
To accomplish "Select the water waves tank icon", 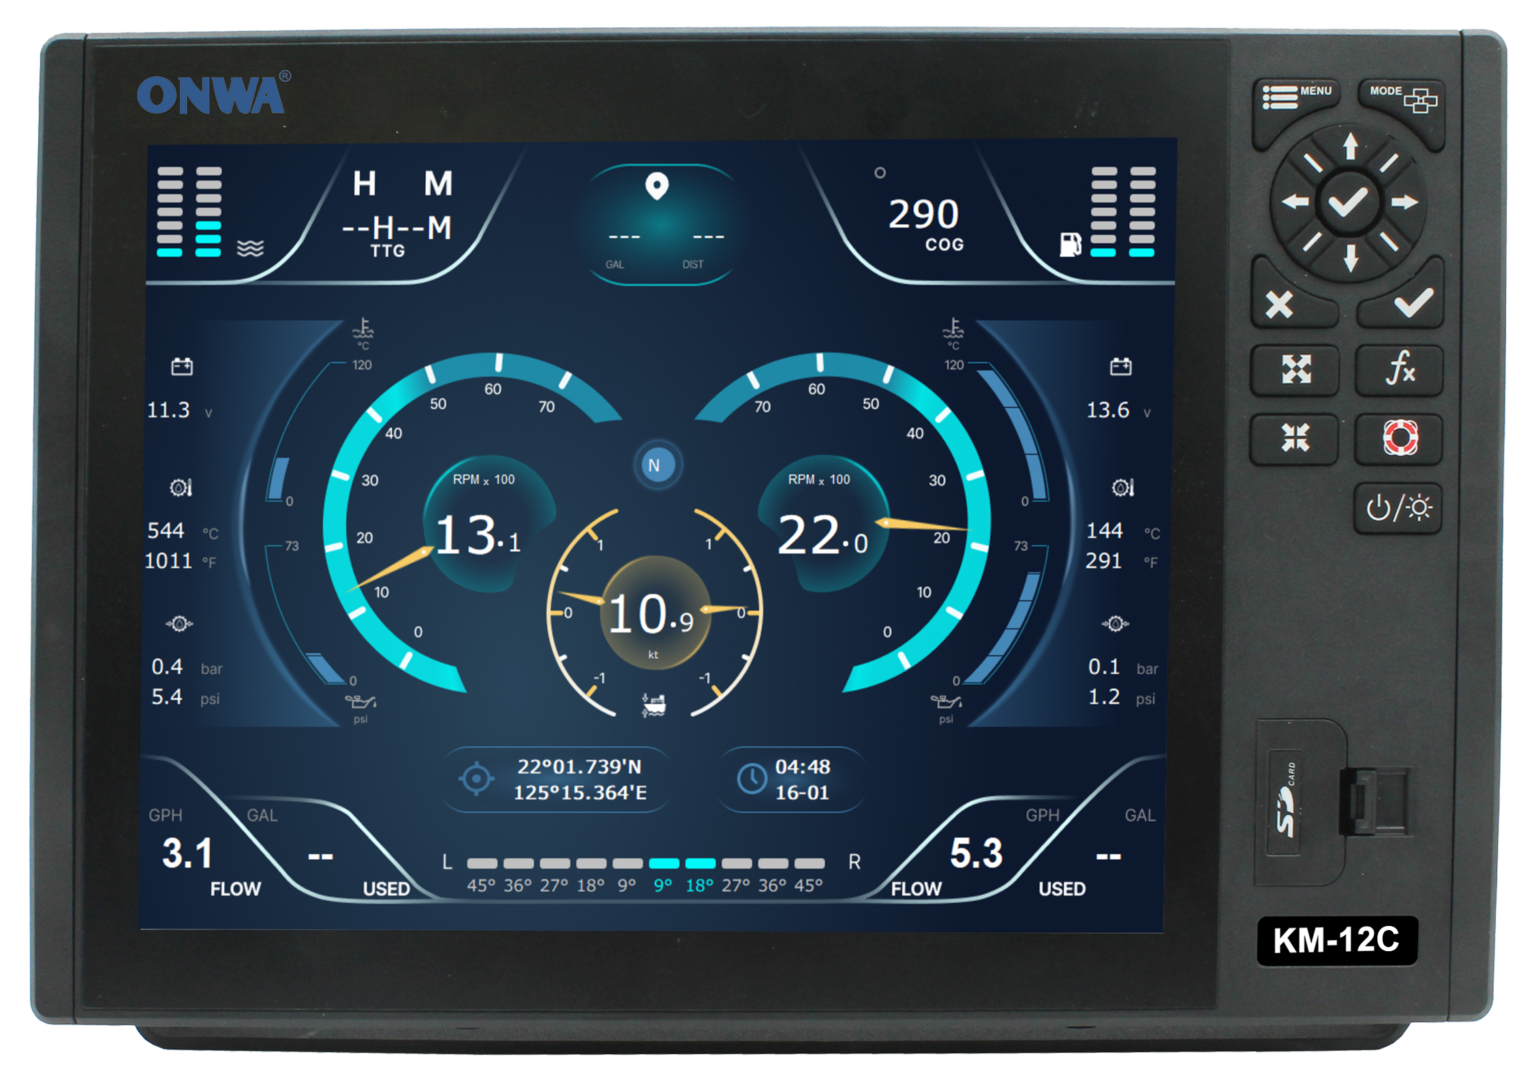I will (x=250, y=247).
